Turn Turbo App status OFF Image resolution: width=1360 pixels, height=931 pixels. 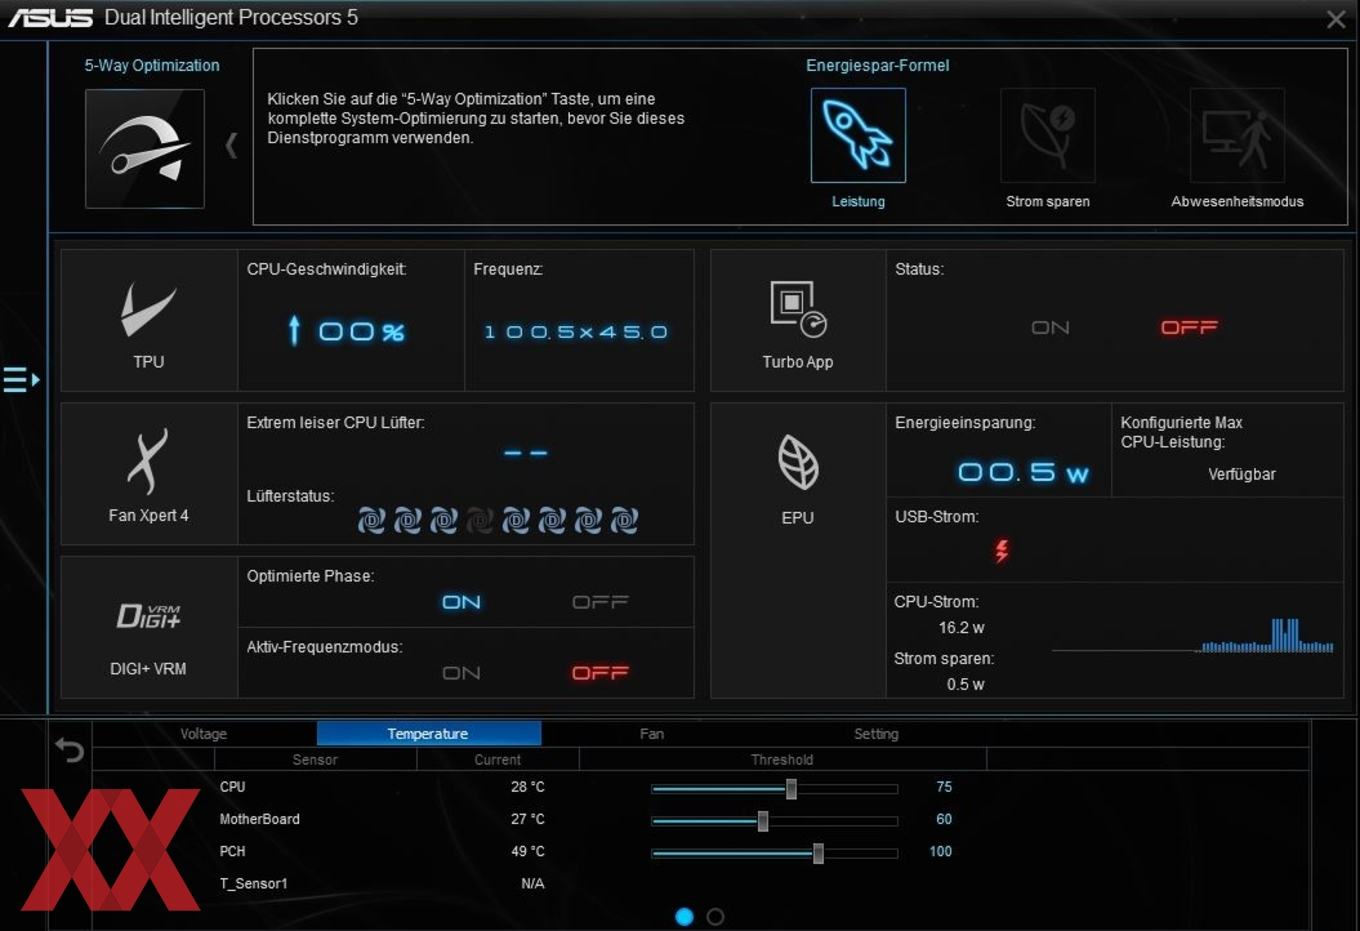click(x=1189, y=328)
